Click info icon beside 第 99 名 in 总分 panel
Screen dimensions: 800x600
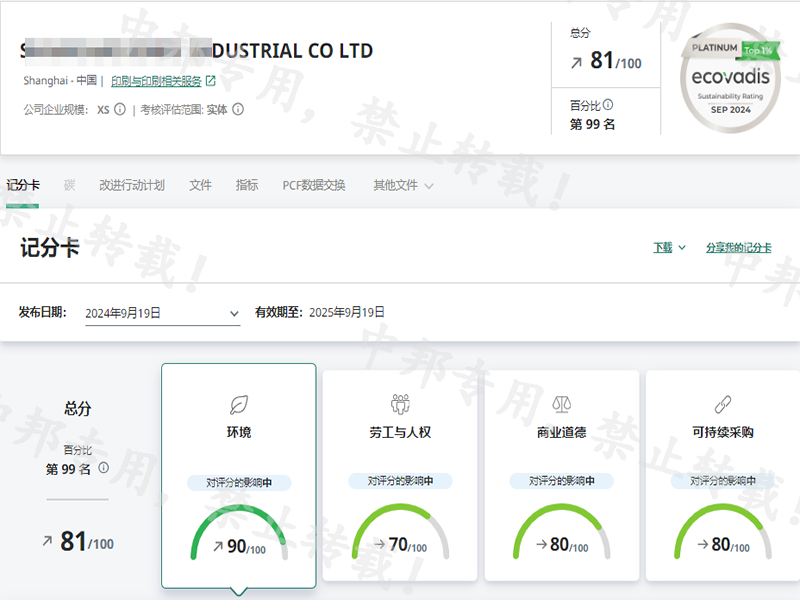pos(103,467)
